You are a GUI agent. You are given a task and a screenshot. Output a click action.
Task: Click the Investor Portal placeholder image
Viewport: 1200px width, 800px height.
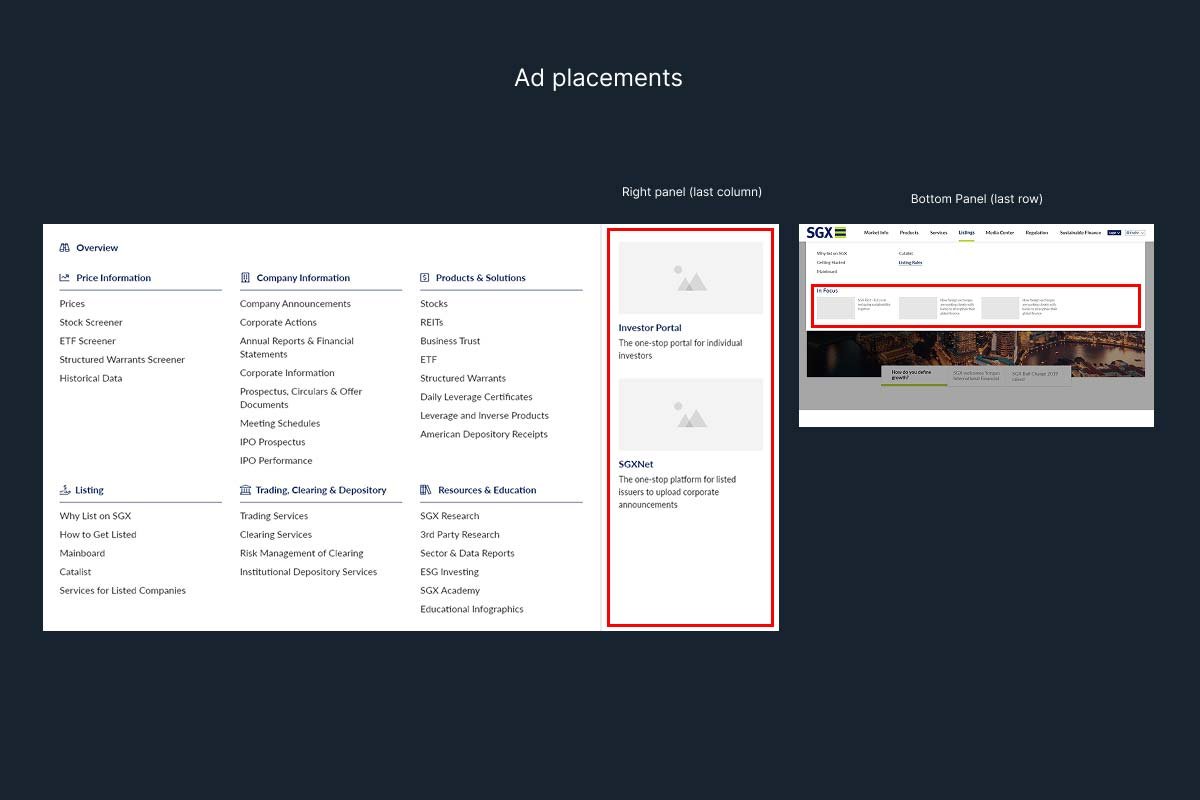690,278
